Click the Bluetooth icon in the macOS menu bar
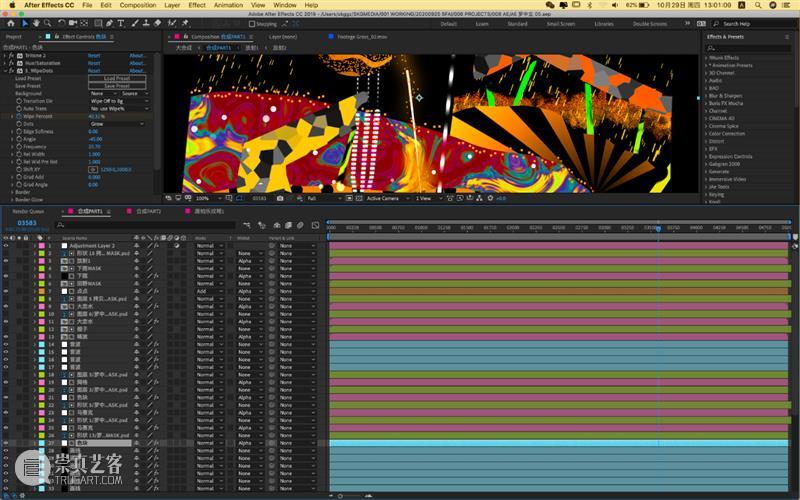The width and height of the screenshot is (800, 500). [x=589, y=5]
